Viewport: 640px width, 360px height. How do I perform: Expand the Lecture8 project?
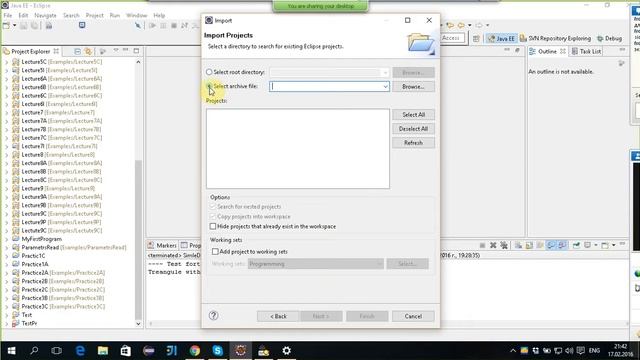click(6, 155)
